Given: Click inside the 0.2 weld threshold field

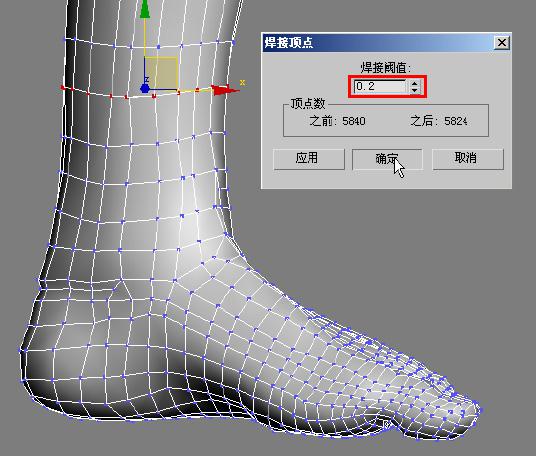Looking at the screenshot, I should tap(380, 86).
